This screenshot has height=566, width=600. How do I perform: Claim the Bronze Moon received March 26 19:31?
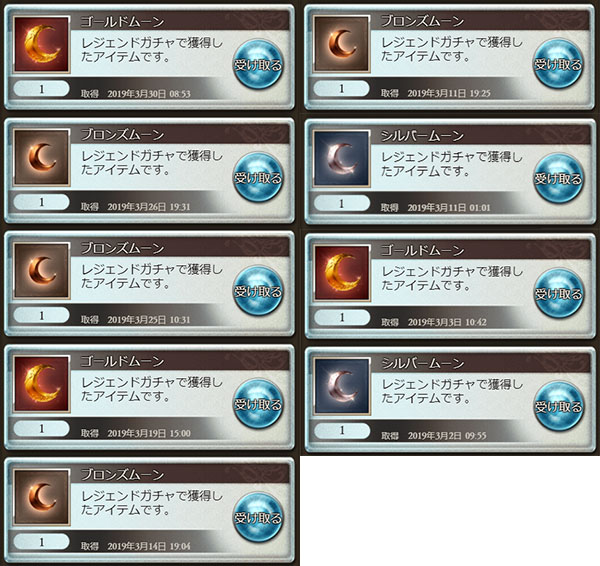(258, 177)
